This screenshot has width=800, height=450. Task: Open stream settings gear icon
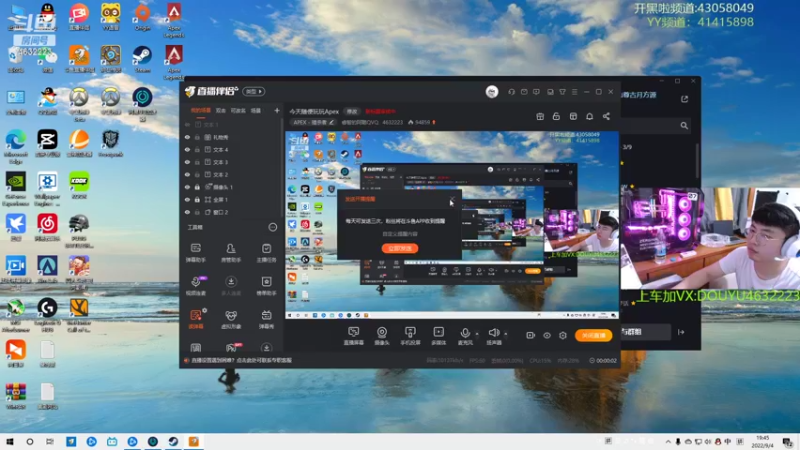tap(563, 335)
